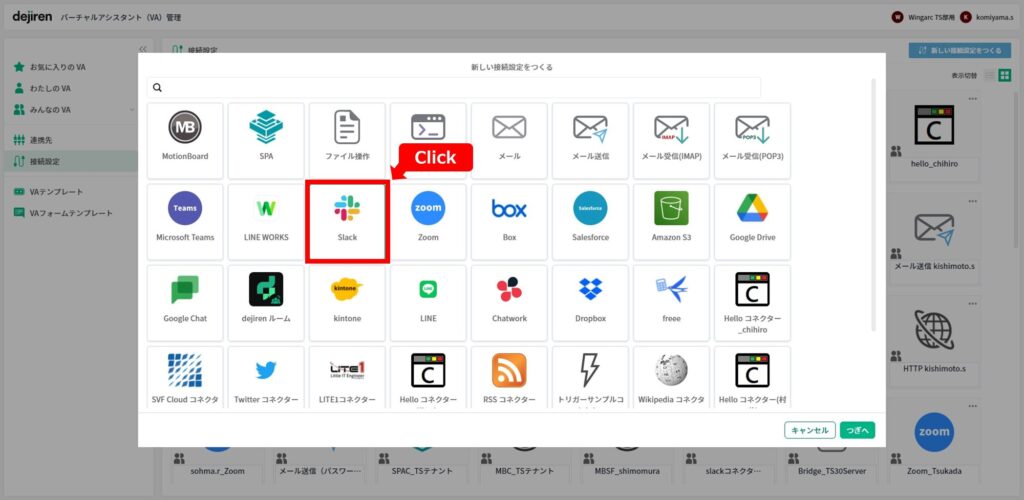Pick the Salesforce connector
The height and width of the screenshot is (500, 1024).
tap(590, 222)
